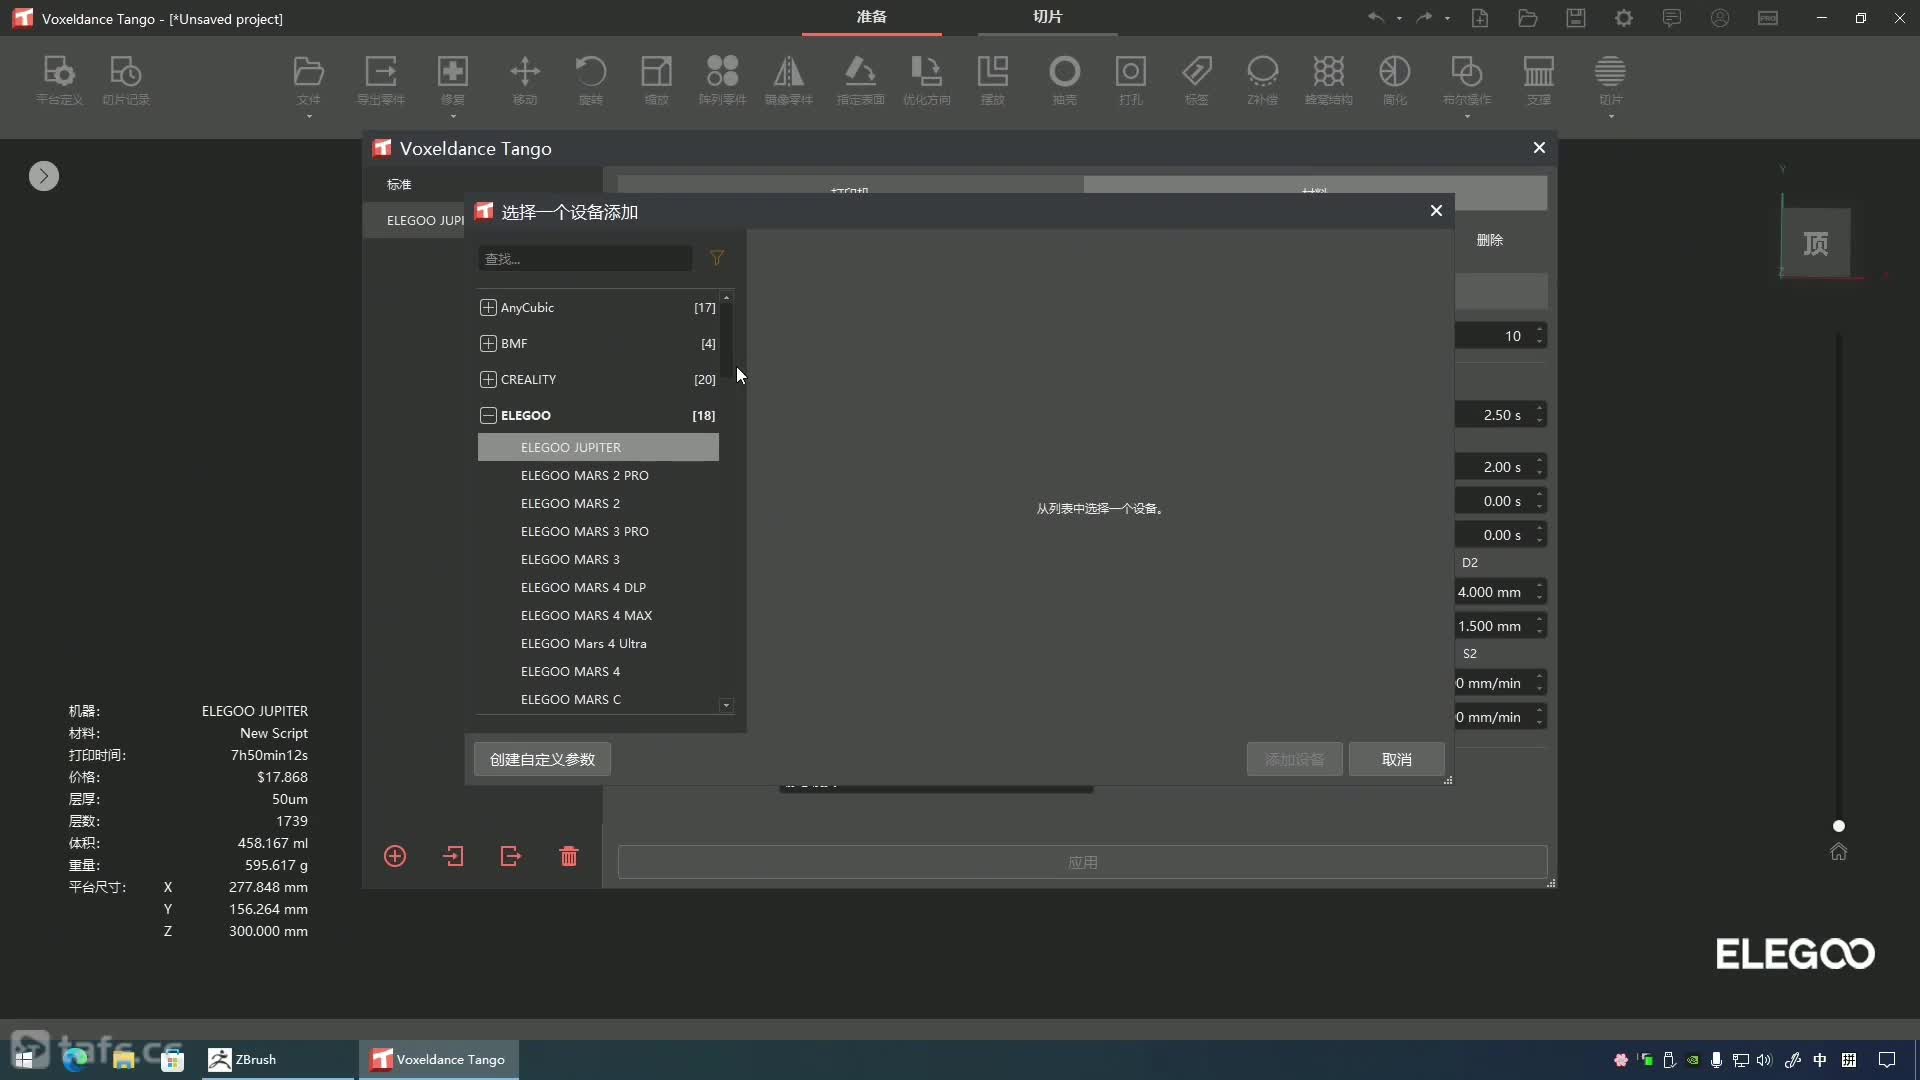Click the stepper on the 4.000 mm field
This screenshot has height=1080, width=1920.
click(x=1540, y=592)
